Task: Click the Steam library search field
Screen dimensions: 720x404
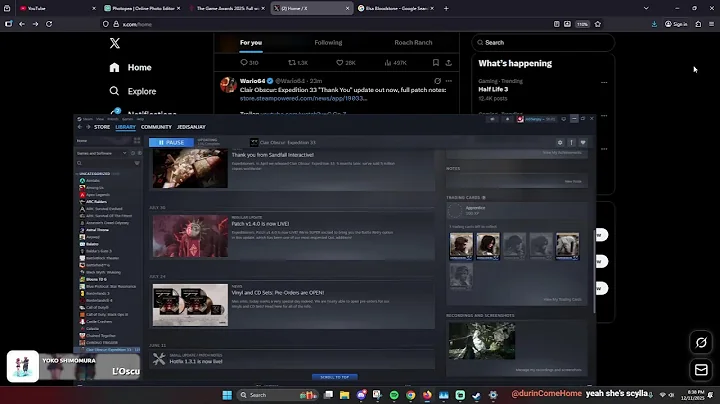Action: 105,163
